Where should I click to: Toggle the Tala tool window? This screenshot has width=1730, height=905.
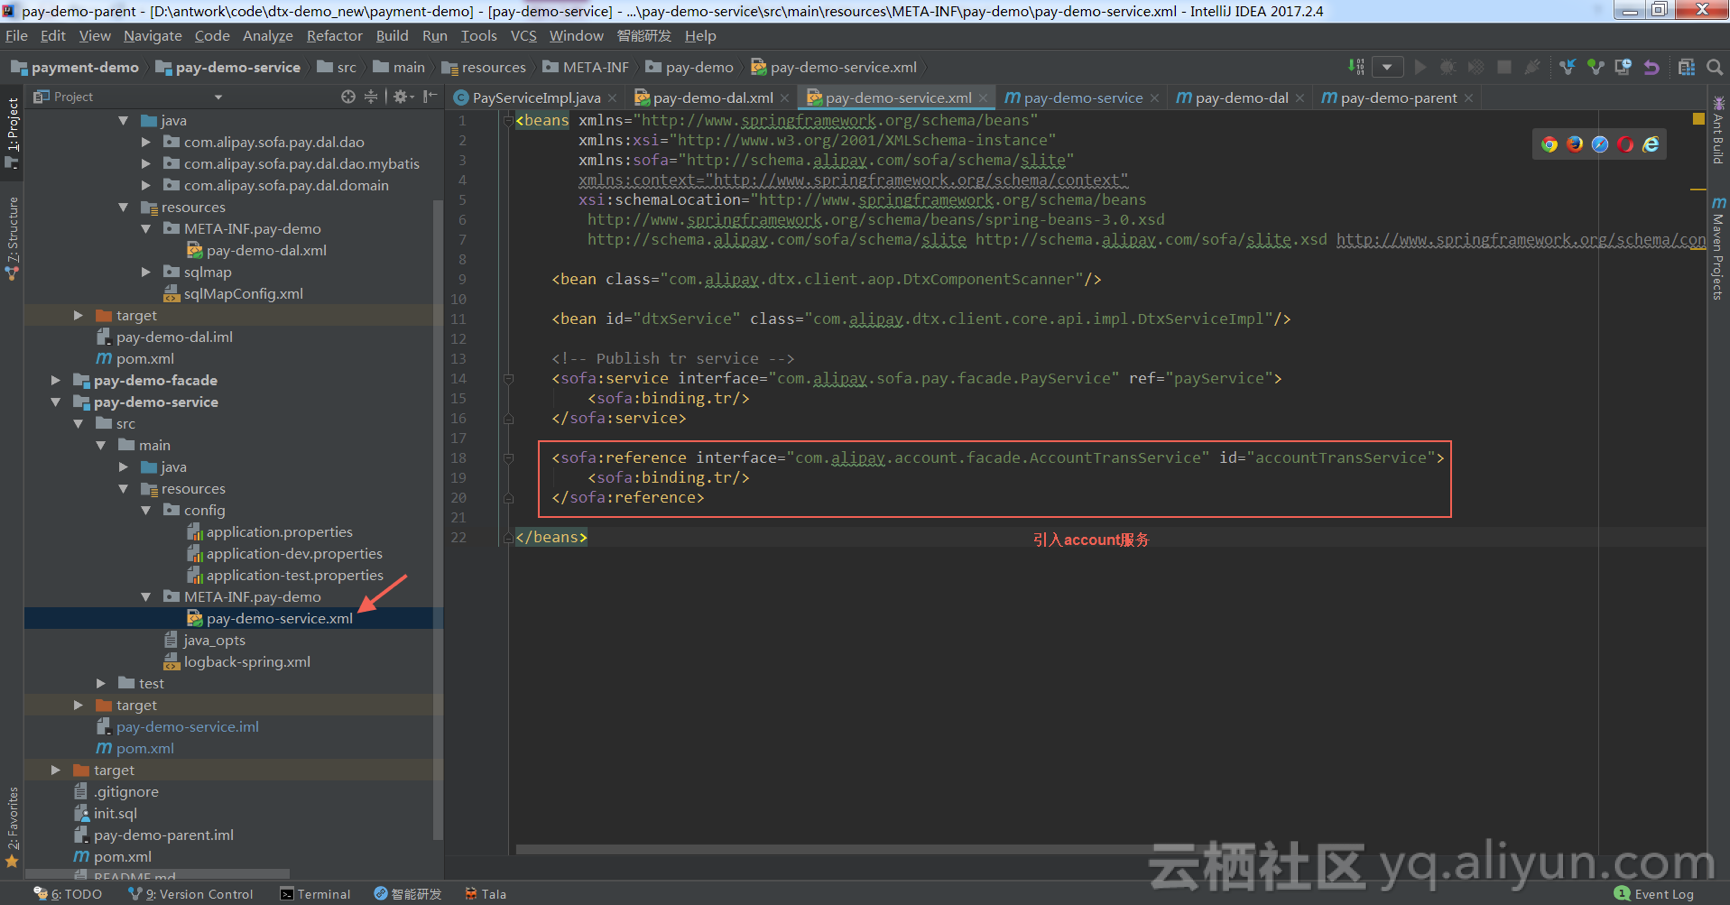point(485,894)
